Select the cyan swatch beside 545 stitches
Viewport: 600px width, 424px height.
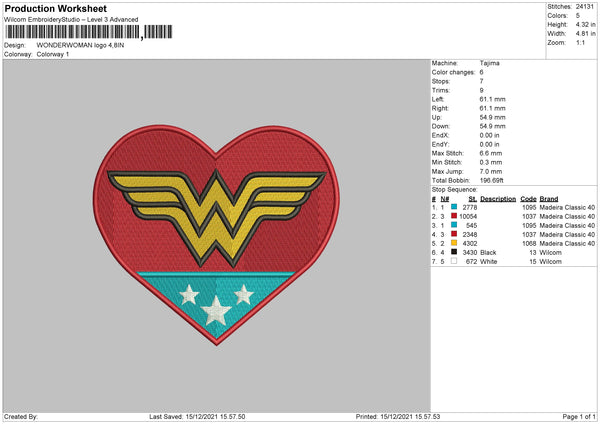tap(454, 225)
